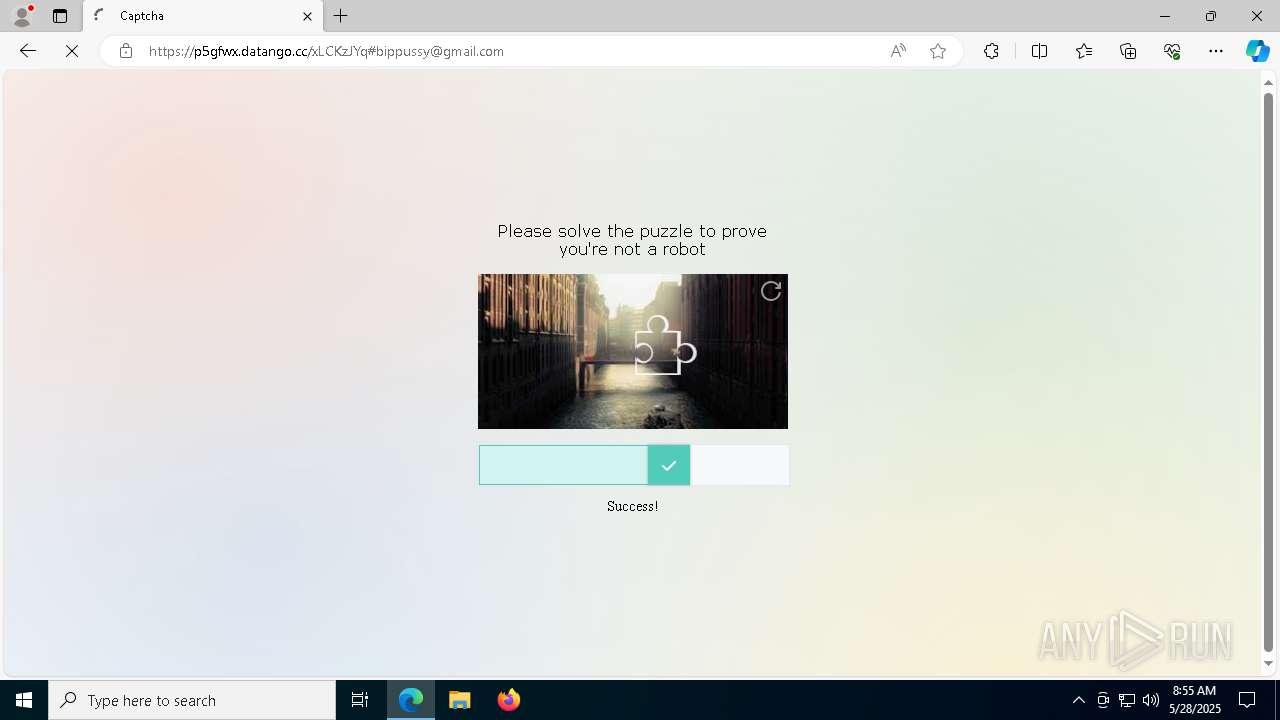The height and width of the screenshot is (720, 1280).
Task: Open the Windows Start menu
Action: [x=24, y=700]
